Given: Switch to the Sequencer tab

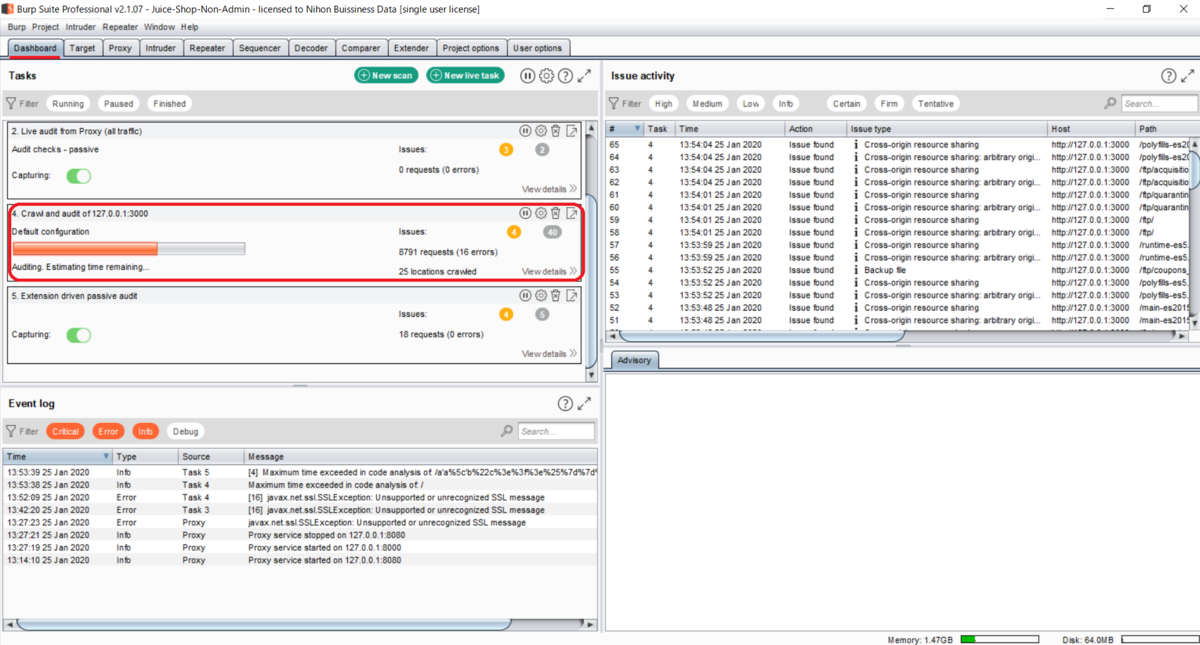Looking at the screenshot, I should (x=260, y=48).
